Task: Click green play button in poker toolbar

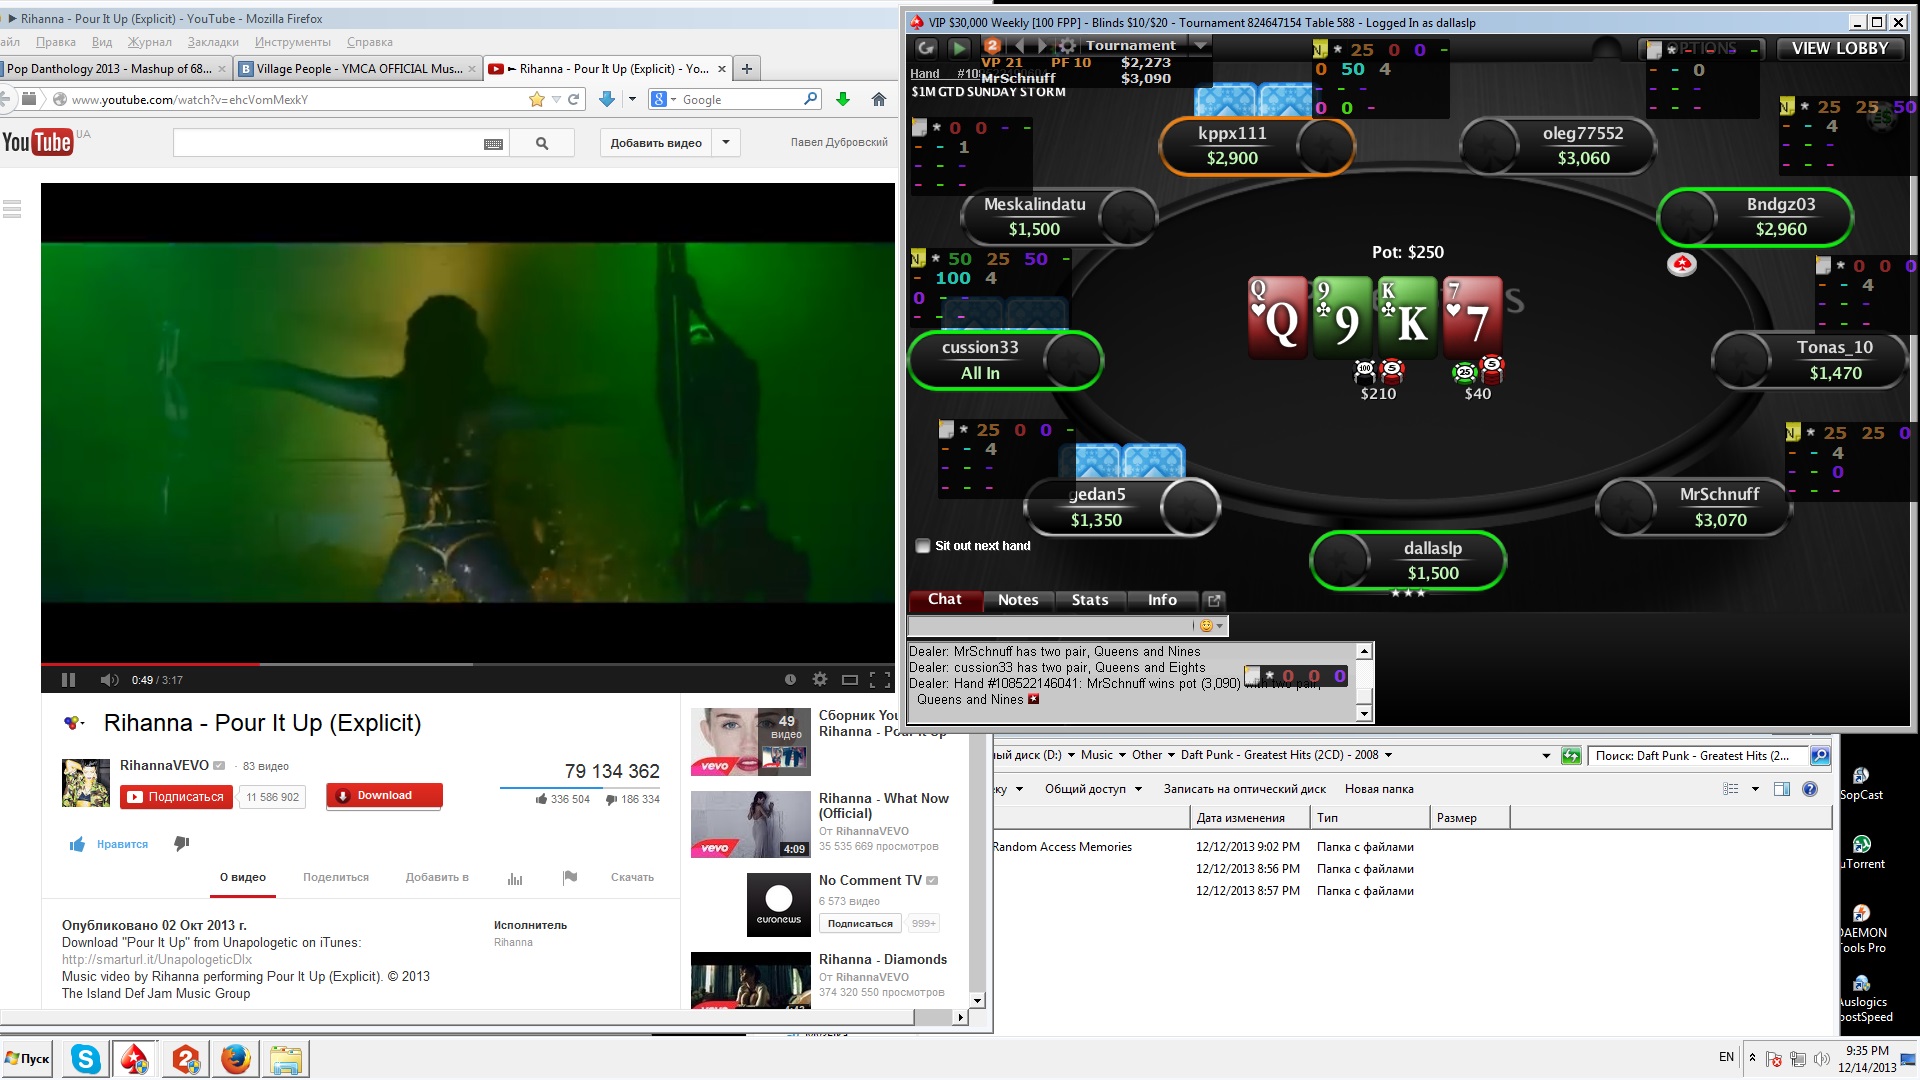Action: click(959, 47)
